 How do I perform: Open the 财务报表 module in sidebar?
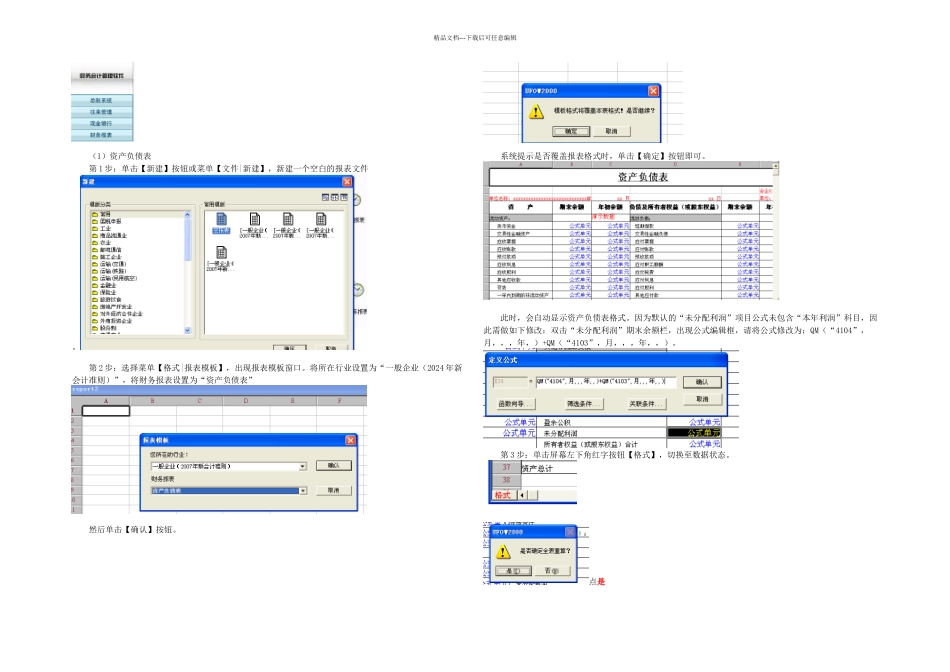tap(102, 135)
